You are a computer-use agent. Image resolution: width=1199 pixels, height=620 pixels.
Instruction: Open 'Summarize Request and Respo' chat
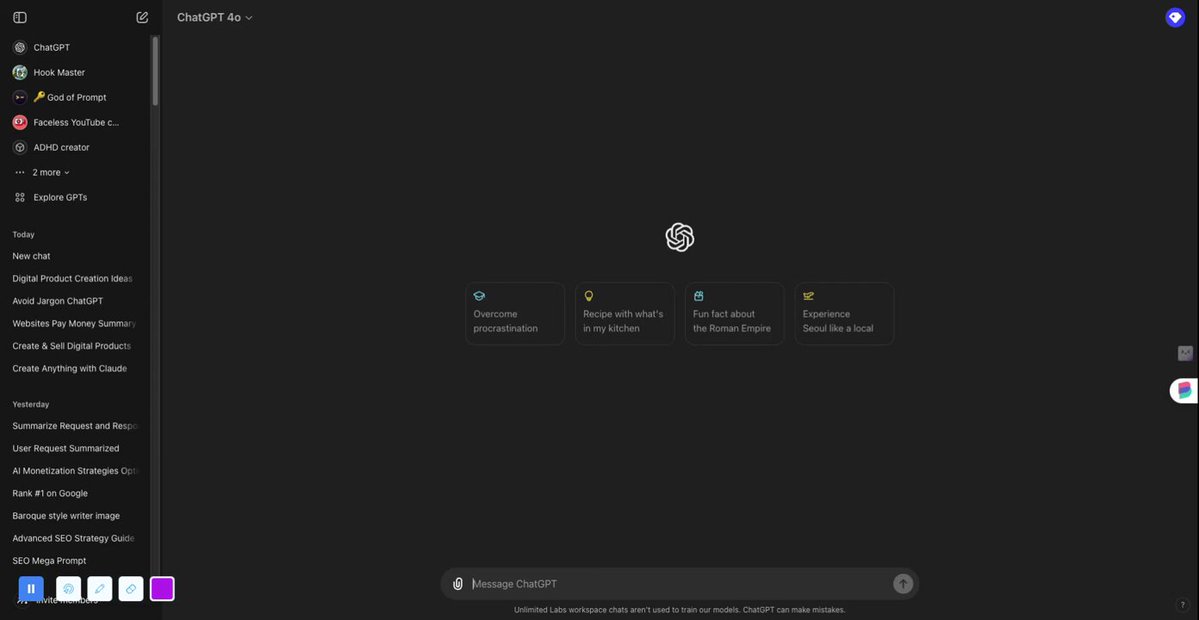(x=75, y=426)
